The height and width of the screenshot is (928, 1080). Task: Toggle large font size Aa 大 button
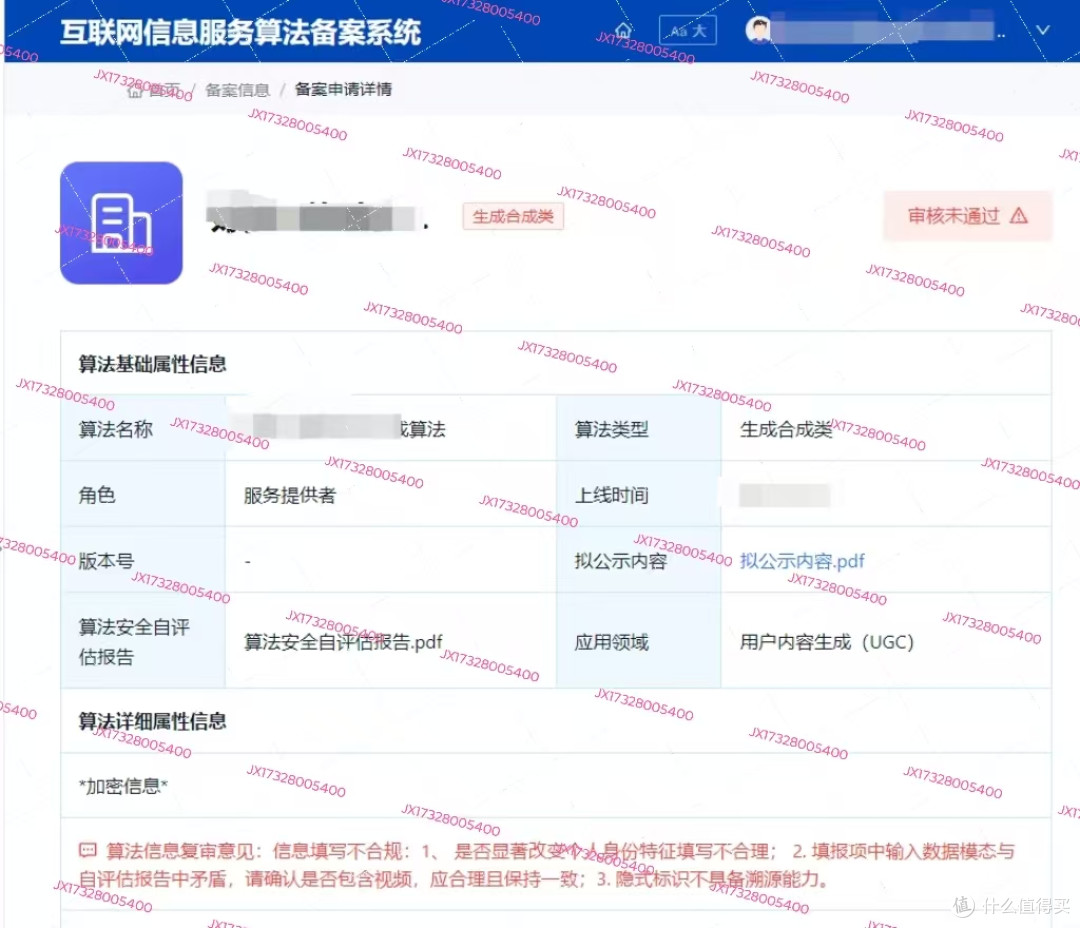[687, 30]
